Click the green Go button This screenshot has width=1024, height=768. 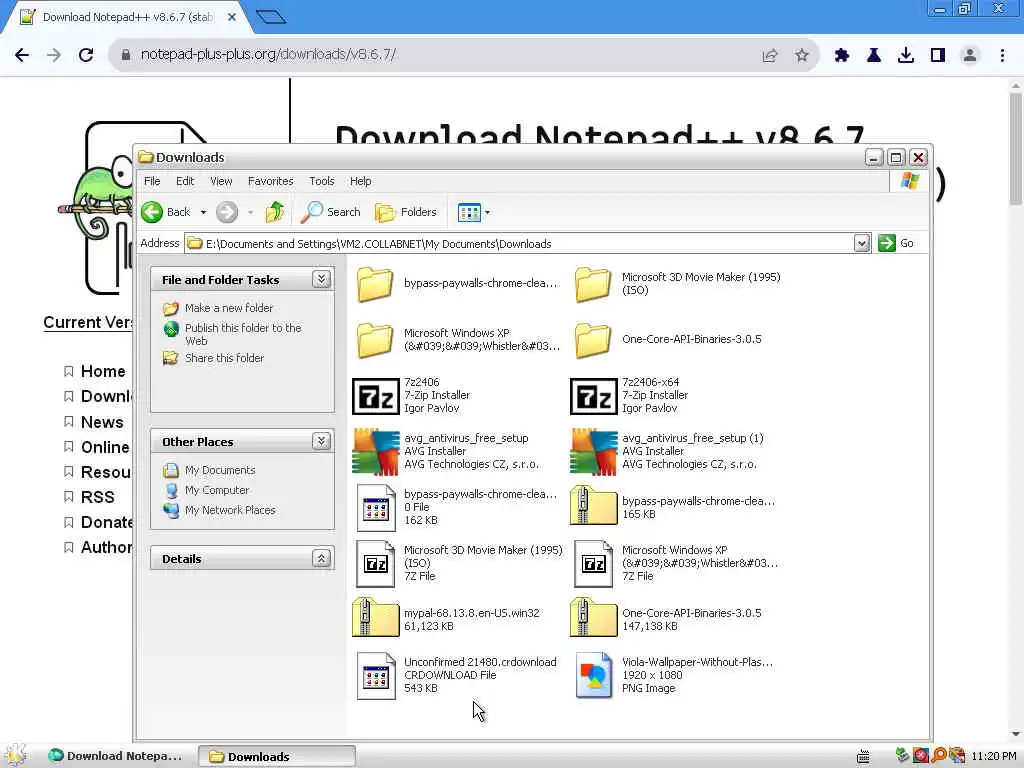coord(896,243)
